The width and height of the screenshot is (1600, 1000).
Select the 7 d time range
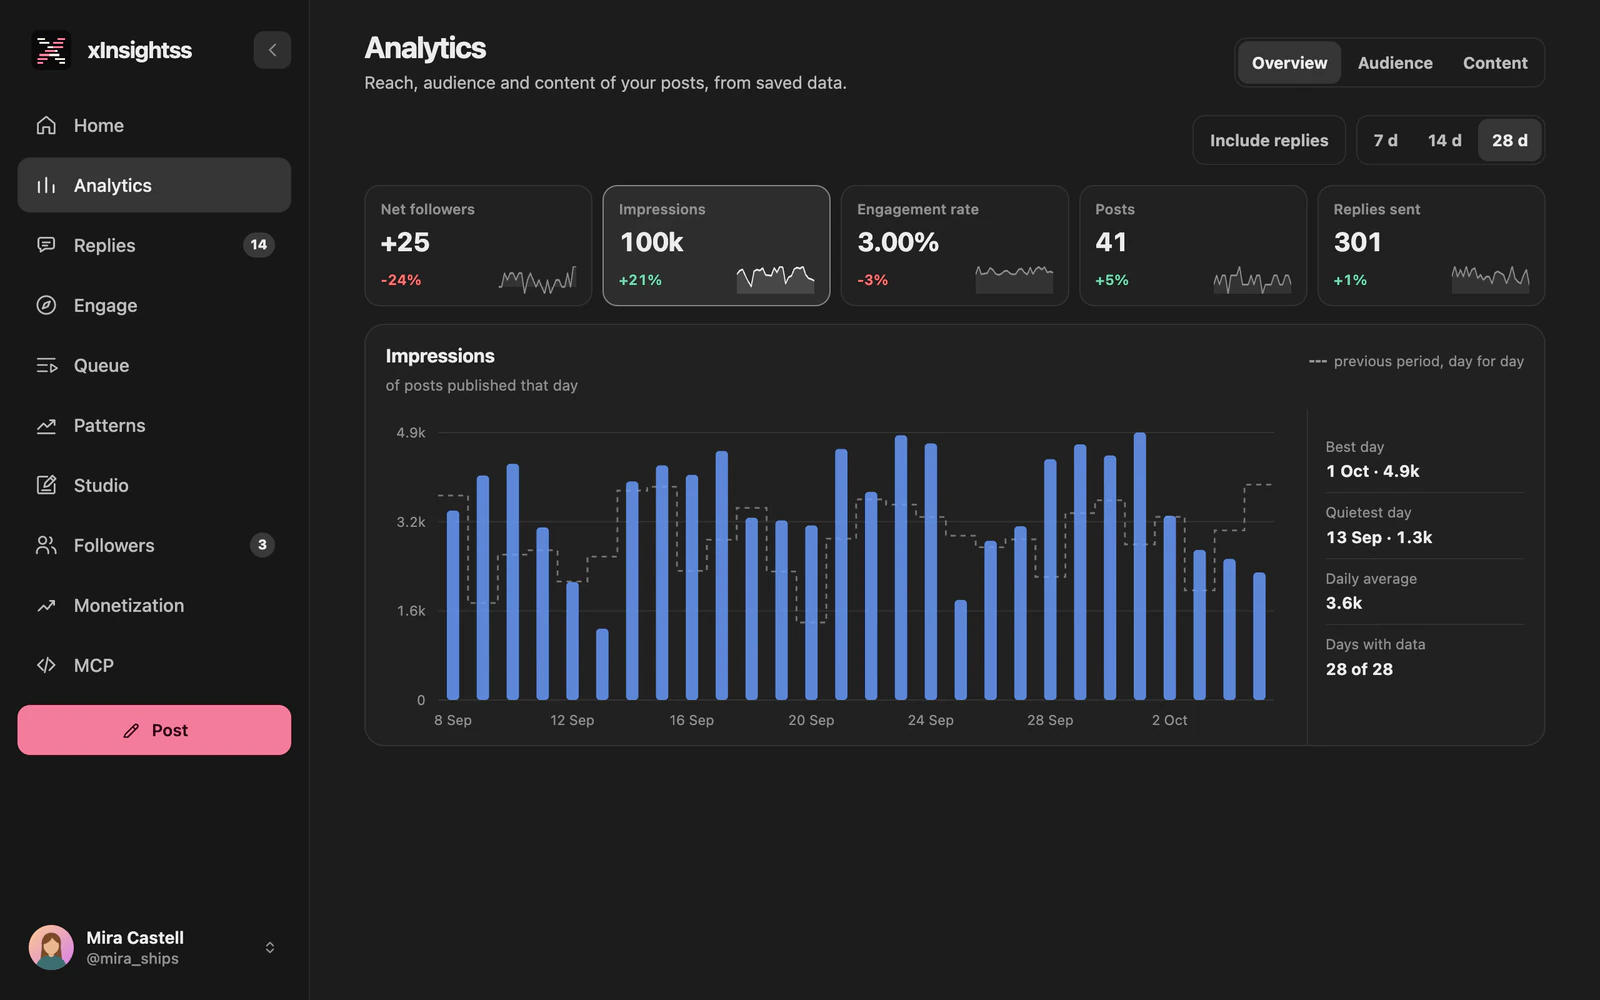pos(1385,140)
